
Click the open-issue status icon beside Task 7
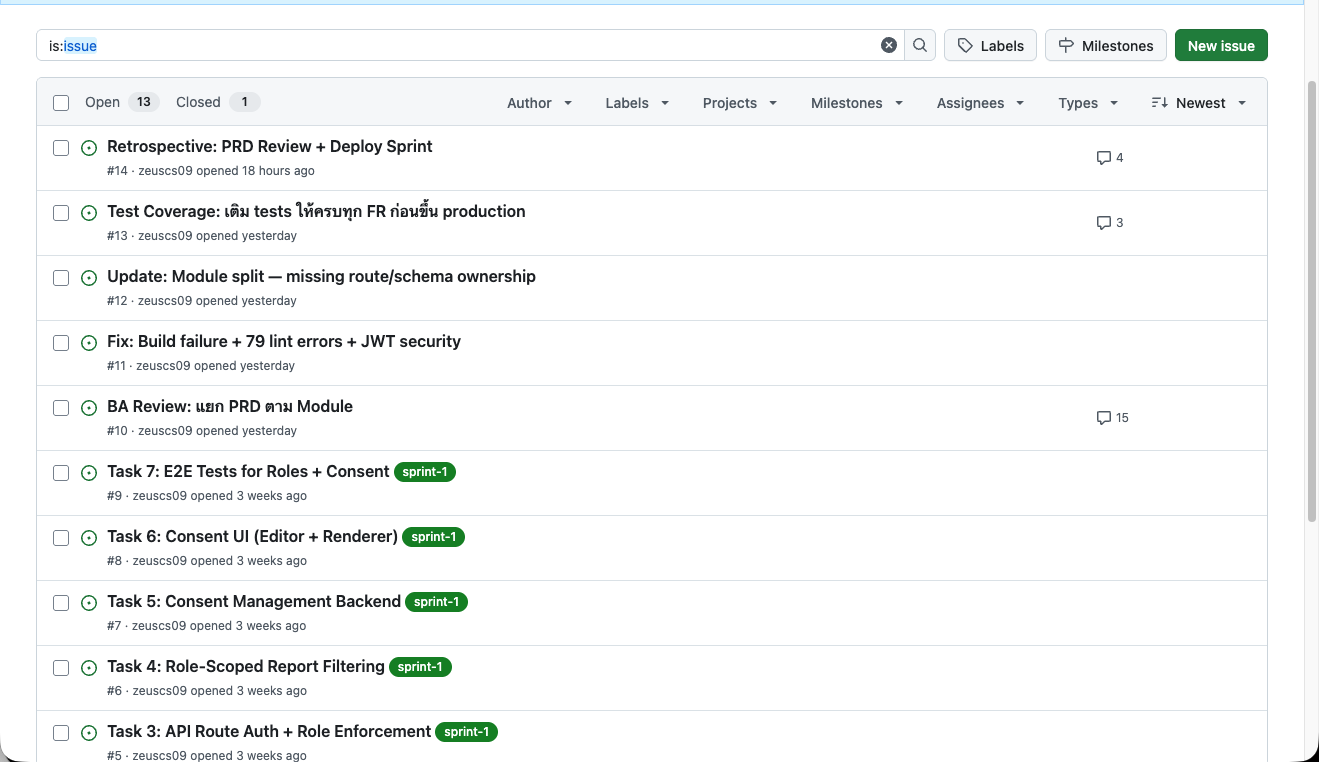[x=89, y=473]
